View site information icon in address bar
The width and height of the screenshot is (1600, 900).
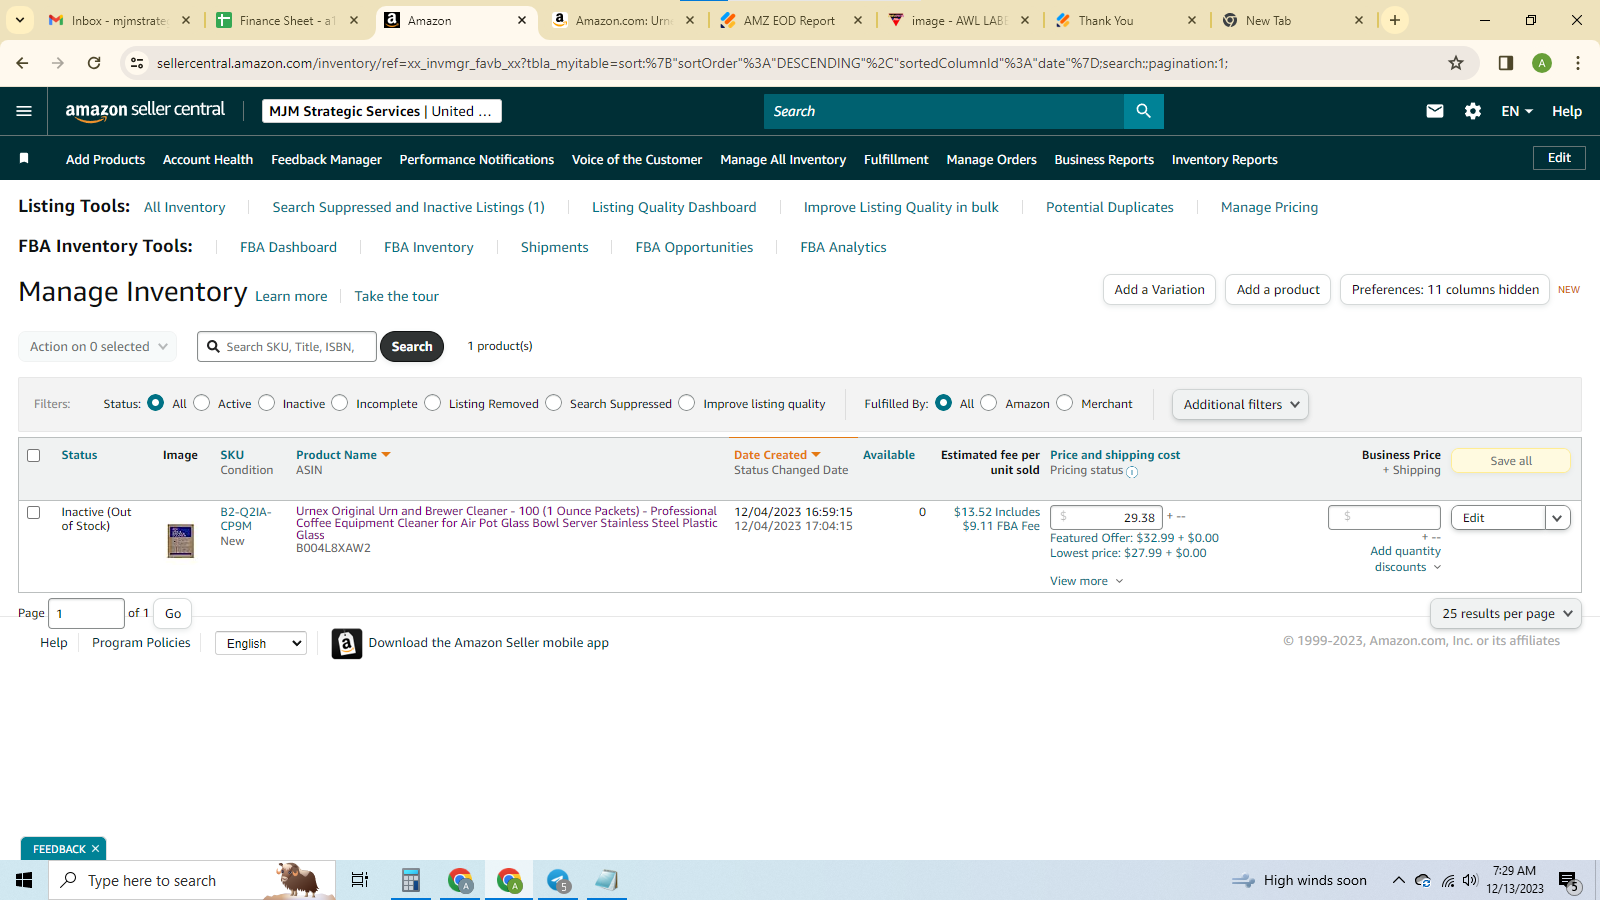[137, 63]
